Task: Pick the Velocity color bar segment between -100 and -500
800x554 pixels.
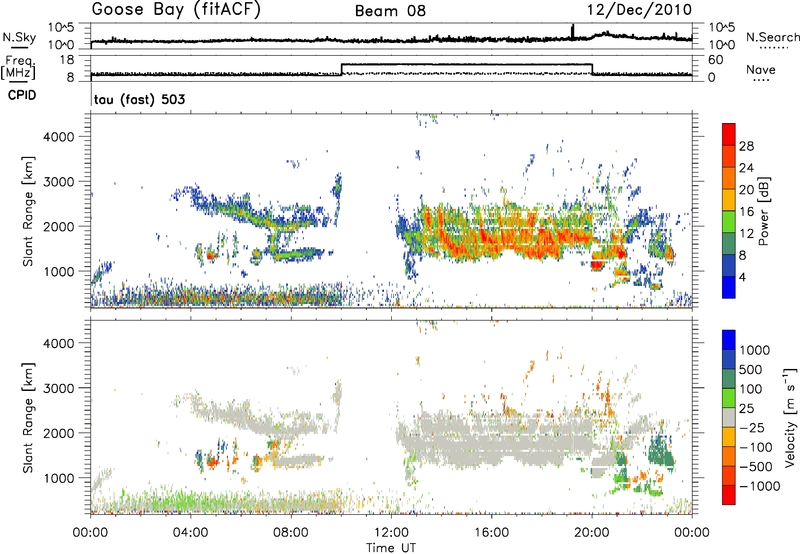Action: (x=729, y=456)
